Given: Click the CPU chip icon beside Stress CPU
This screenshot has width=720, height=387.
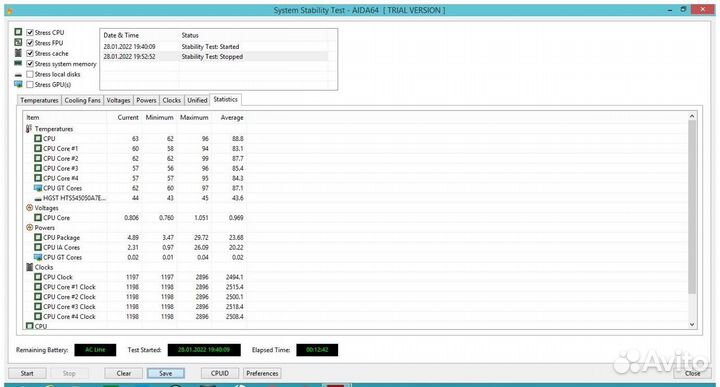Looking at the screenshot, I should click(18, 32).
